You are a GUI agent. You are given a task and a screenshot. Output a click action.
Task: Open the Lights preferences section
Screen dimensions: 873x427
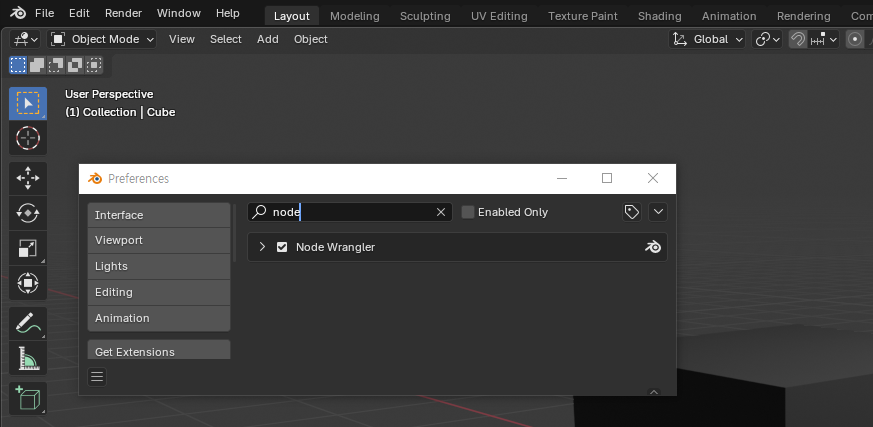159,266
